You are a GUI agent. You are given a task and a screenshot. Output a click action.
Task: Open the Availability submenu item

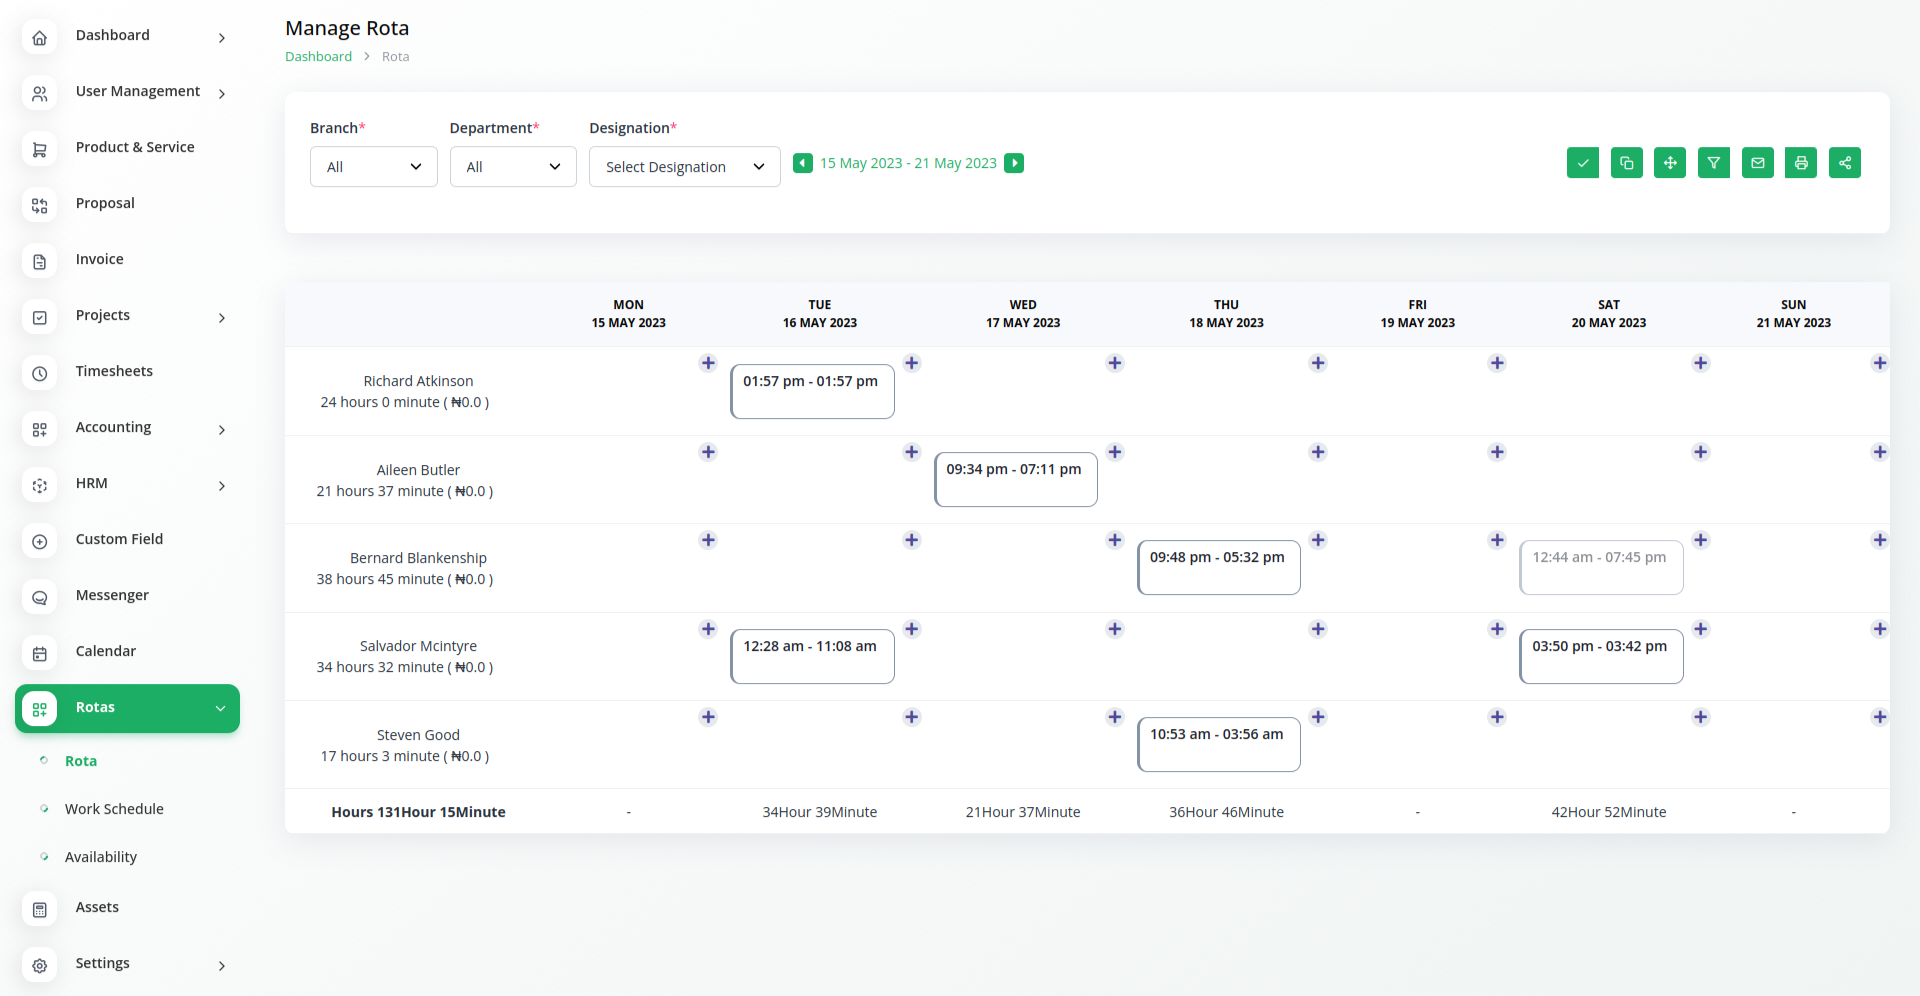click(101, 857)
